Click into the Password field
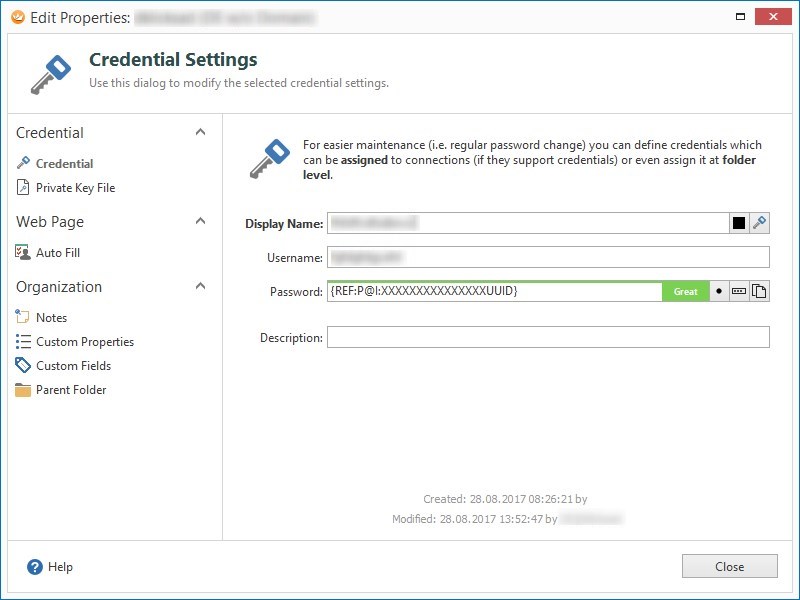This screenshot has height=600, width=800. point(493,291)
